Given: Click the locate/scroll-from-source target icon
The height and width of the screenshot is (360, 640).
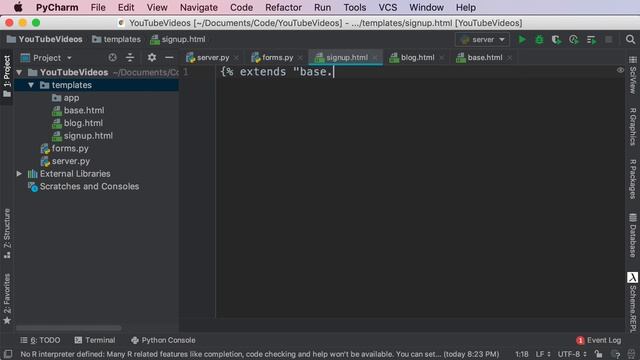Looking at the screenshot, I should [112, 58].
